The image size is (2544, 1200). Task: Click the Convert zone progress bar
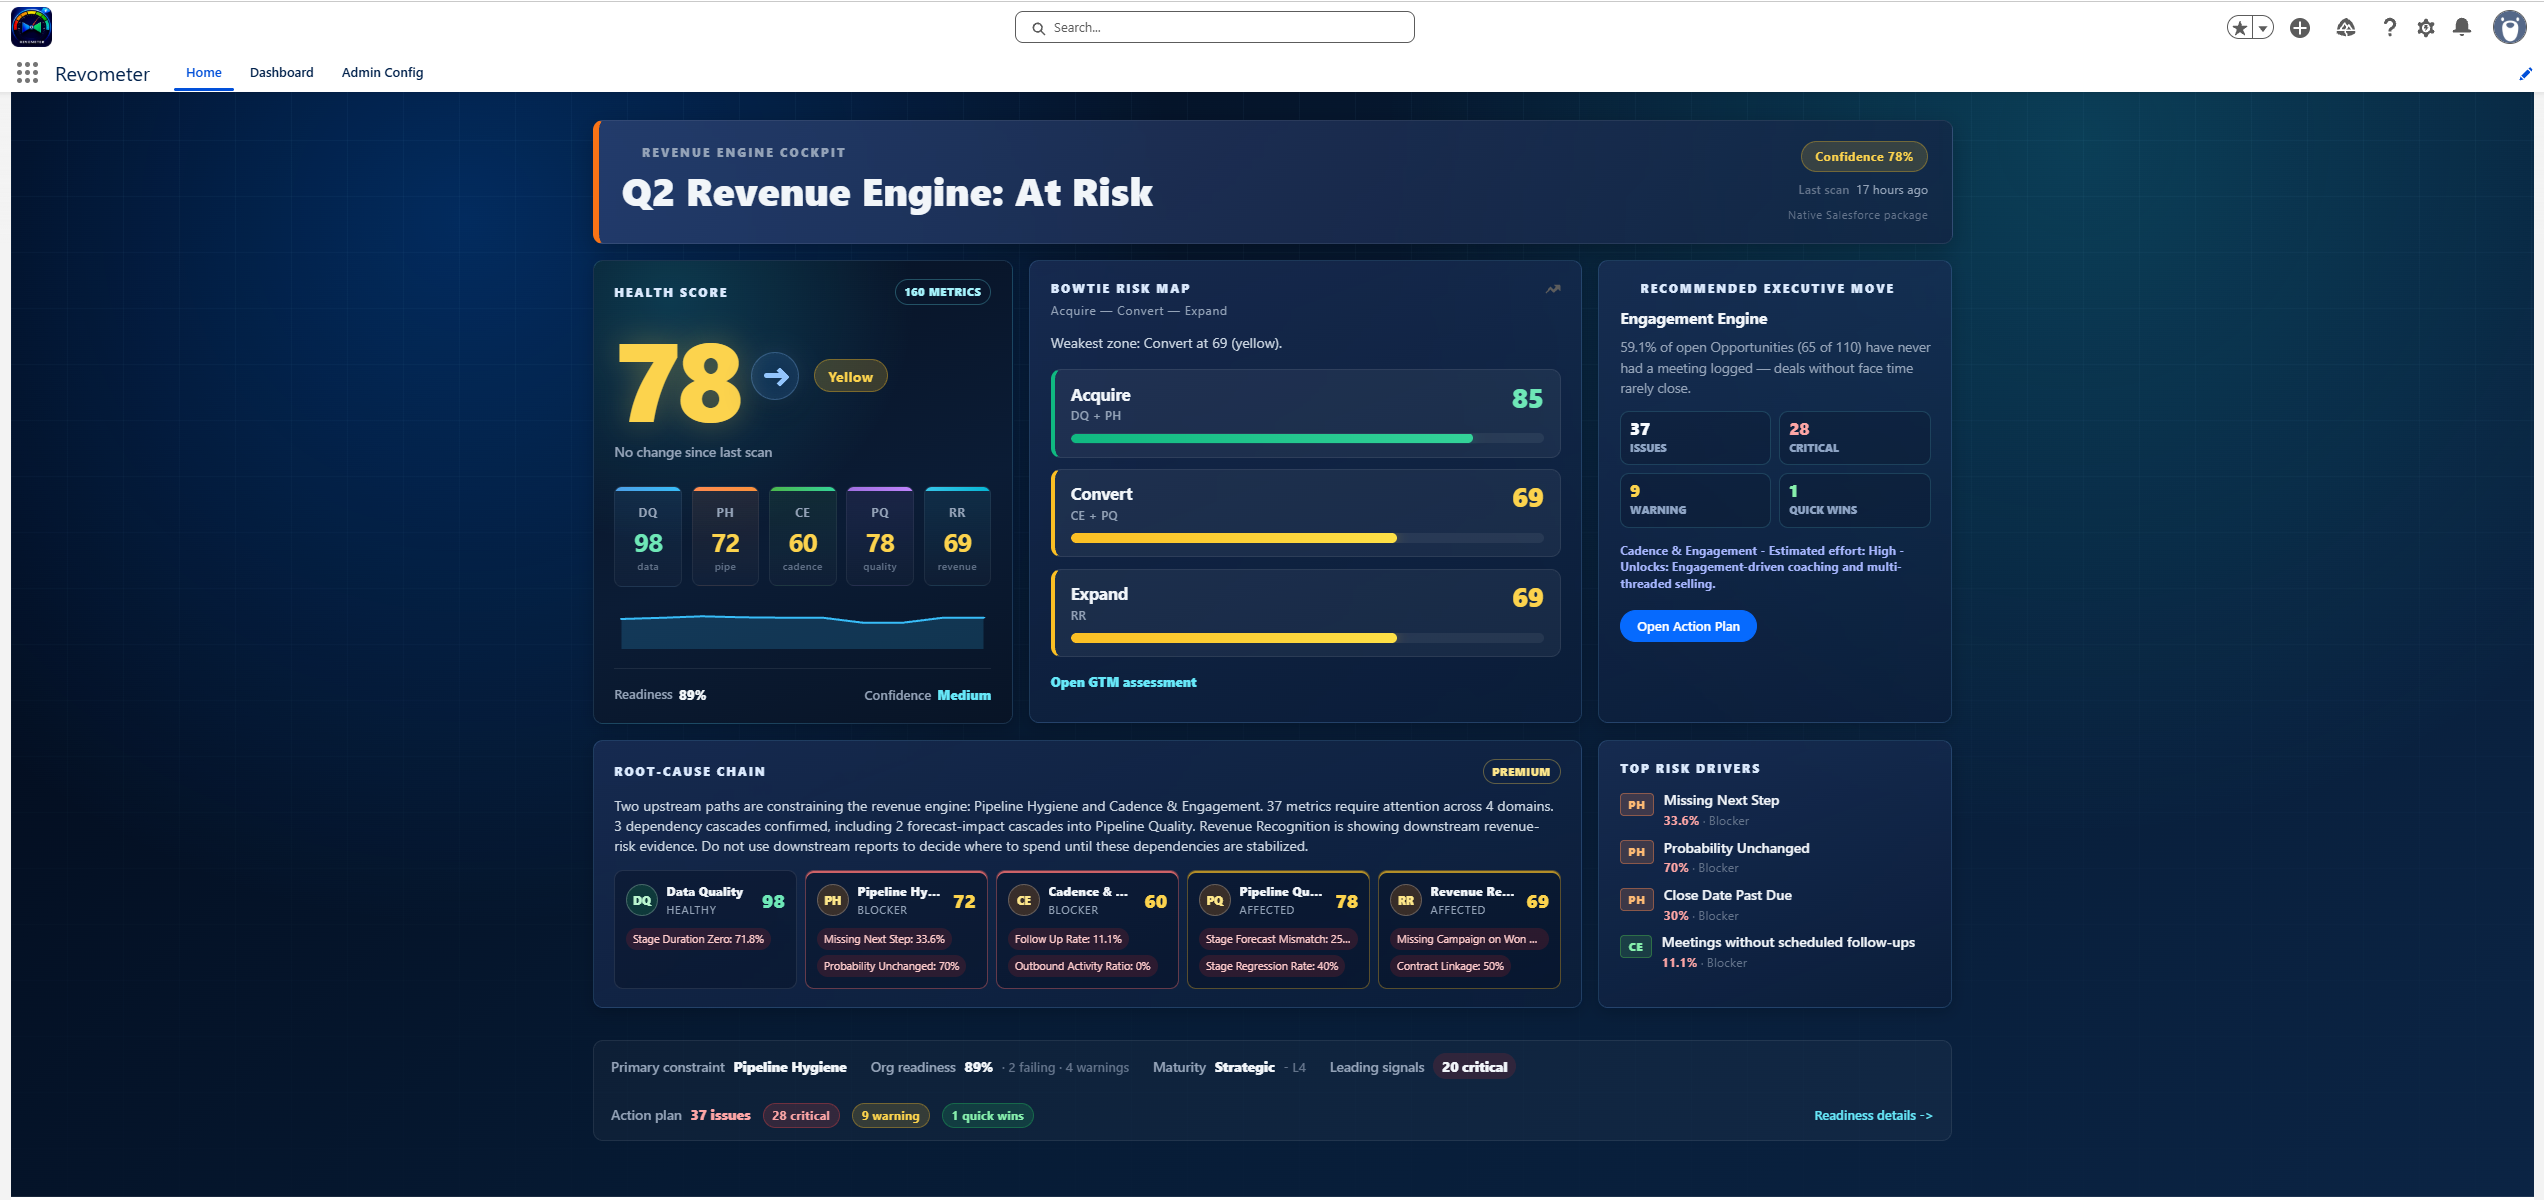pos(1307,538)
